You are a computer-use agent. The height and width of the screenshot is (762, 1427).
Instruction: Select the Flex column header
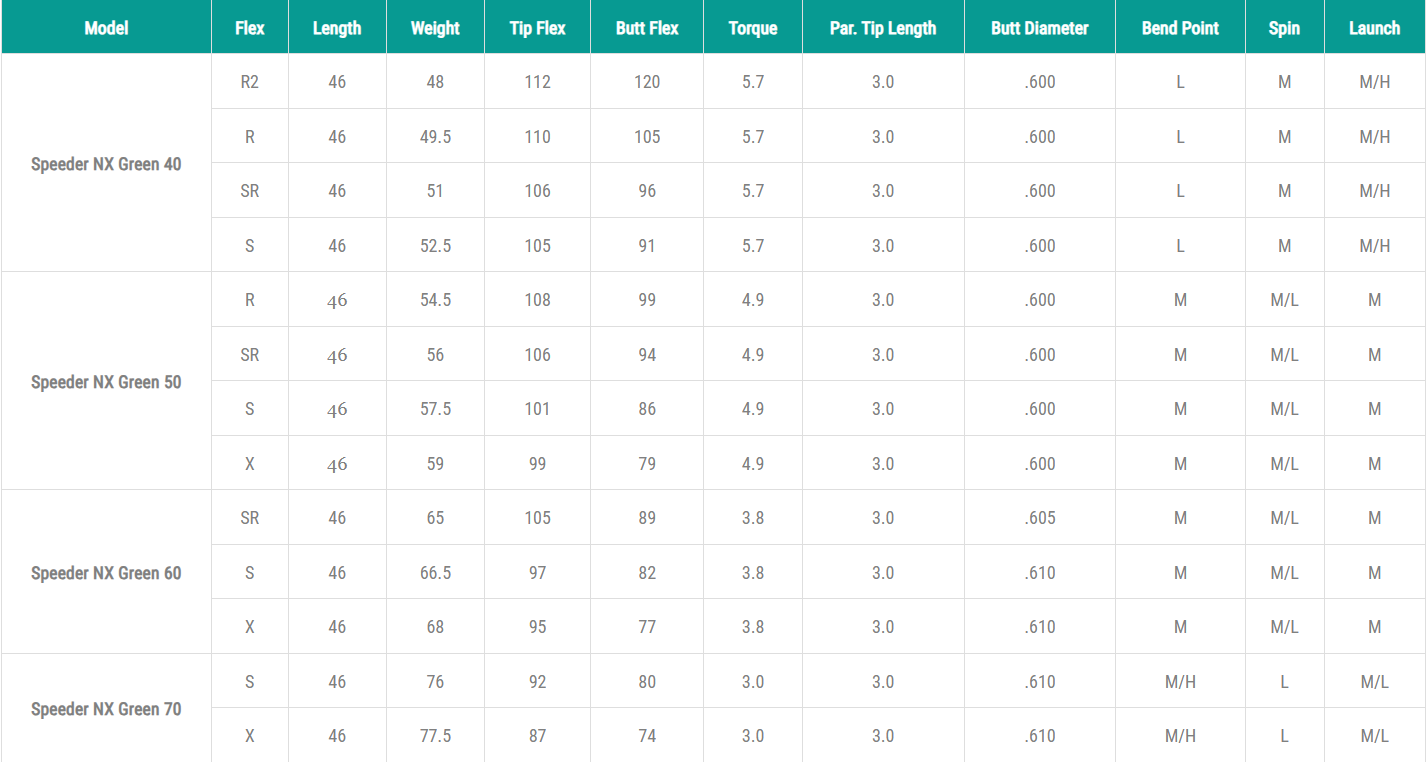click(249, 28)
